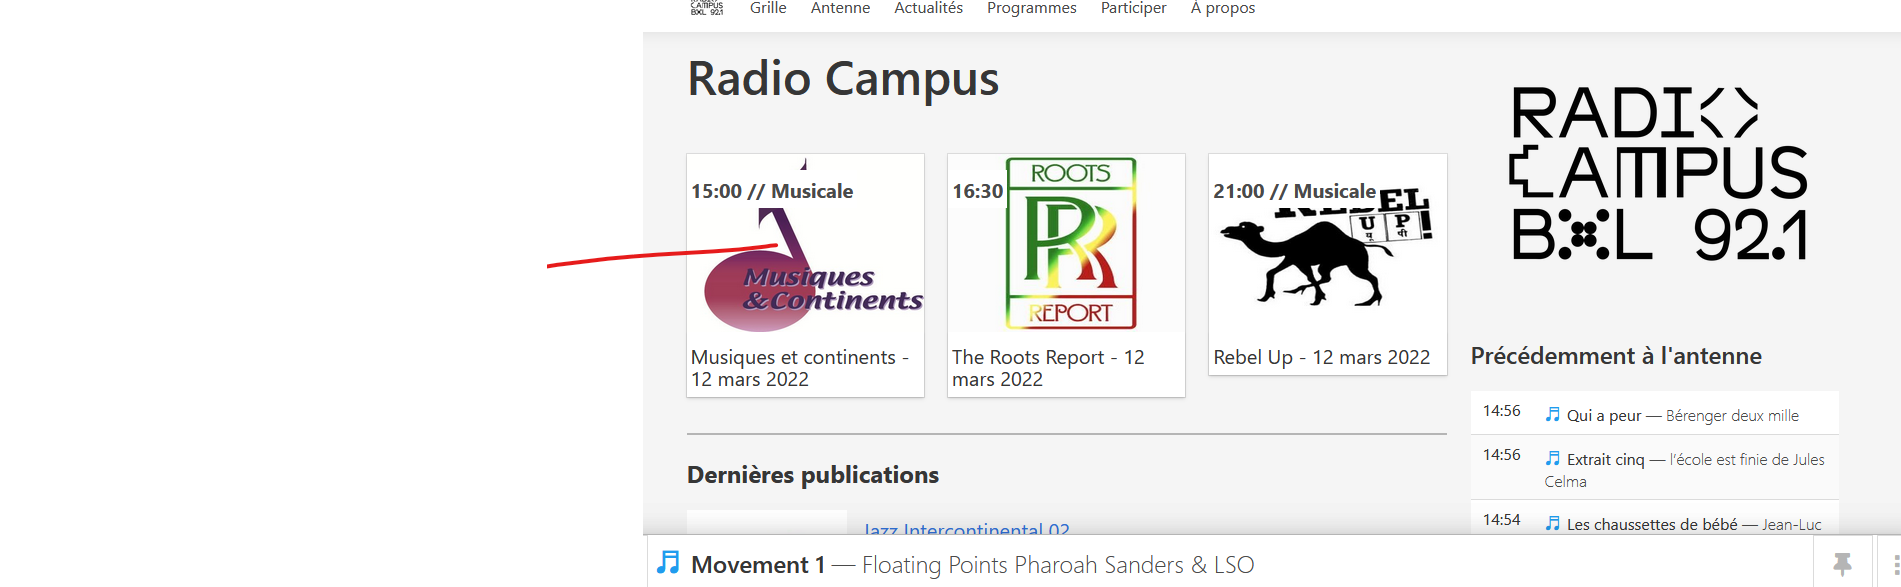Click music note beside Les chaussettes de bébé
Screen dimensions: 1901x587
coord(1552,523)
